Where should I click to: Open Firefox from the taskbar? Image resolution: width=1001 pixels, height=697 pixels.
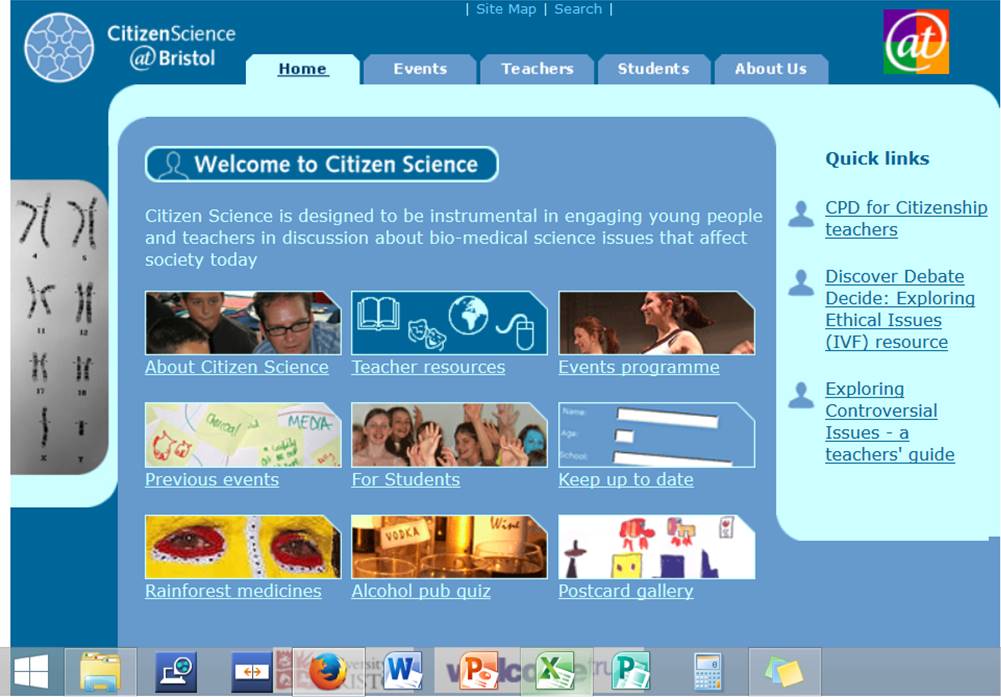(x=327, y=671)
